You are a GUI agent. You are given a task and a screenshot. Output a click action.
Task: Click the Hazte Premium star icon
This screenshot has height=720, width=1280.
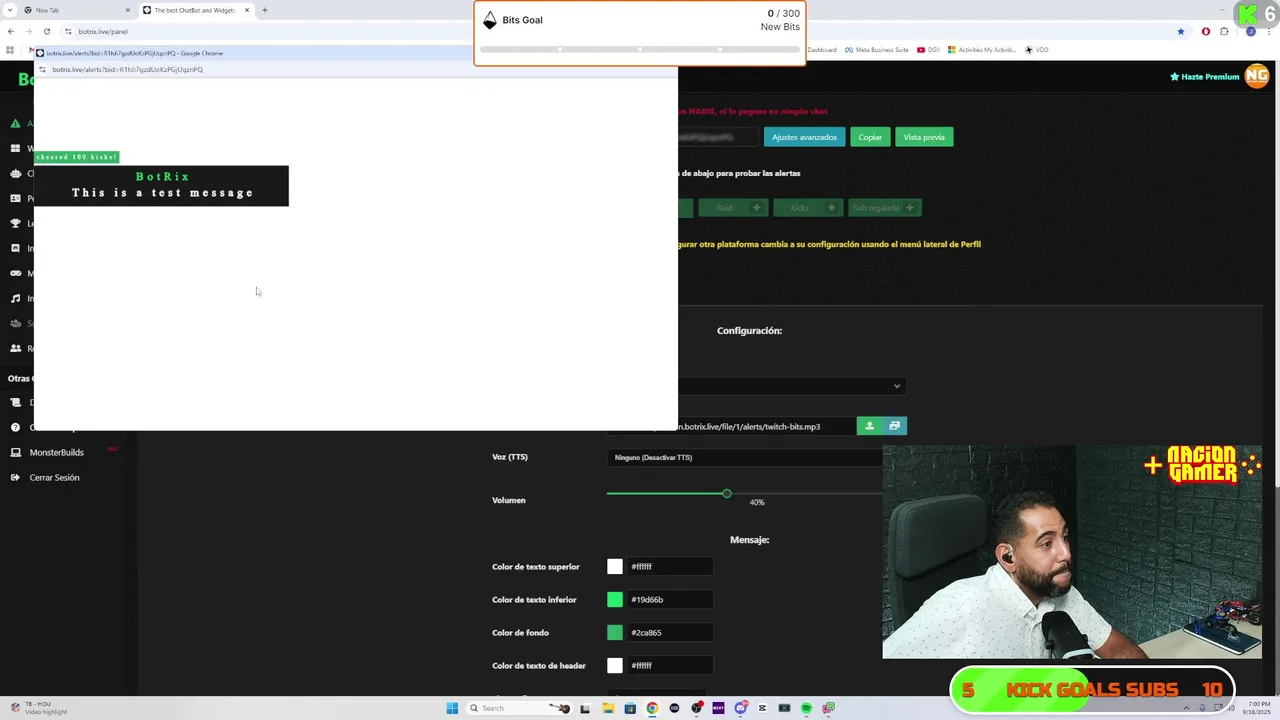coord(1175,77)
